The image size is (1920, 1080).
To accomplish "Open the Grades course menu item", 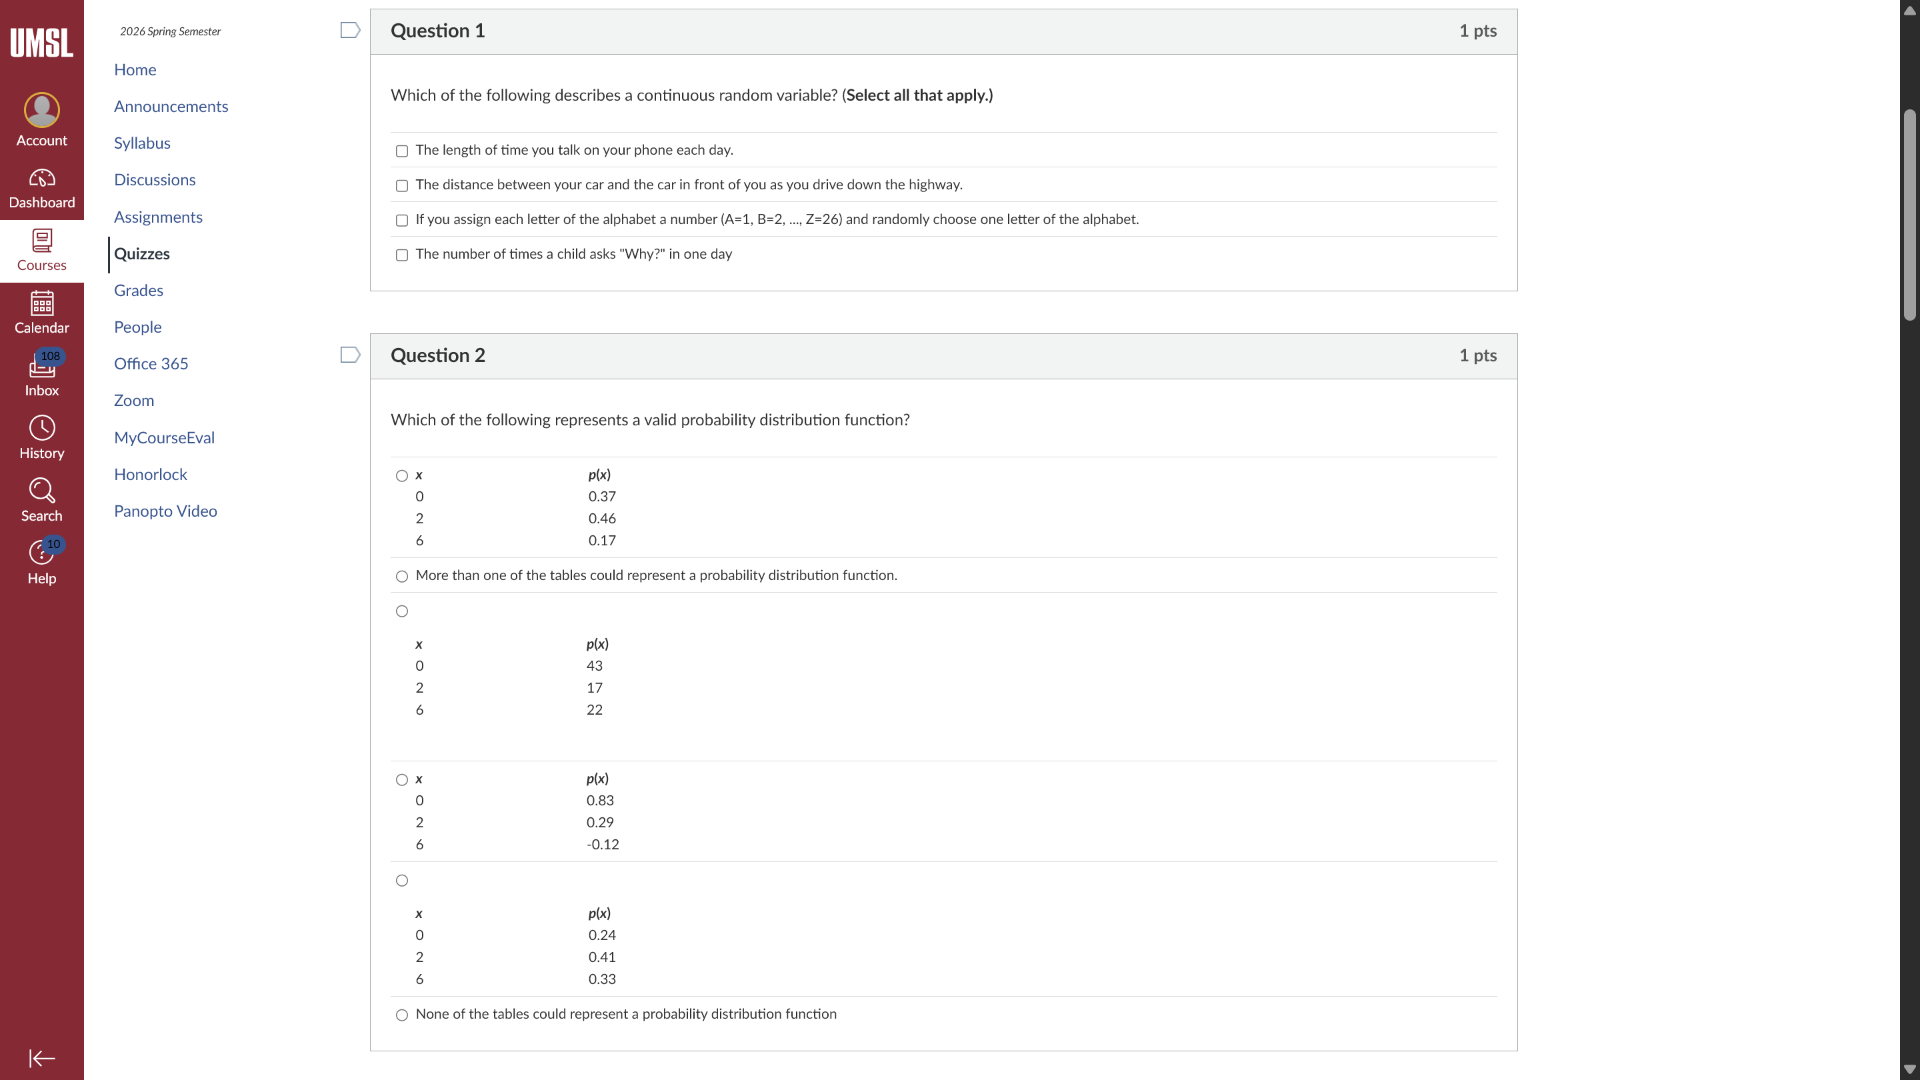I will (x=139, y=291).
